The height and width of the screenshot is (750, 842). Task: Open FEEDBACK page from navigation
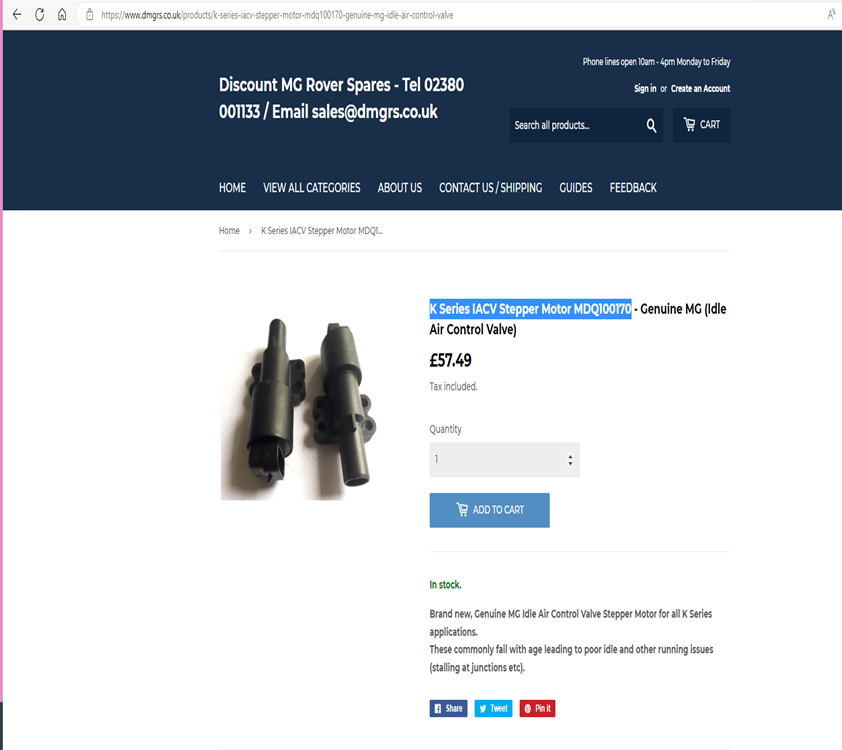pyautogui.click(x=633, y=188)
